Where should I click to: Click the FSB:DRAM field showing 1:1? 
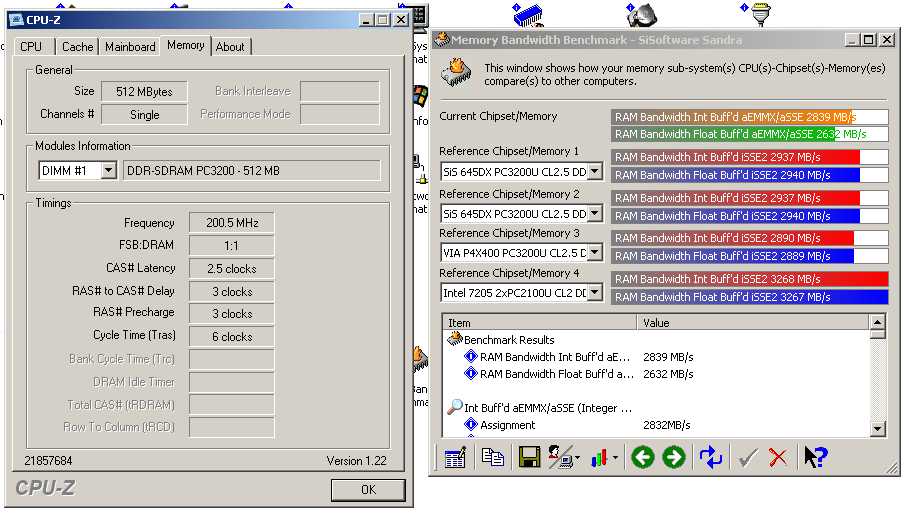(x=232, y=245)
